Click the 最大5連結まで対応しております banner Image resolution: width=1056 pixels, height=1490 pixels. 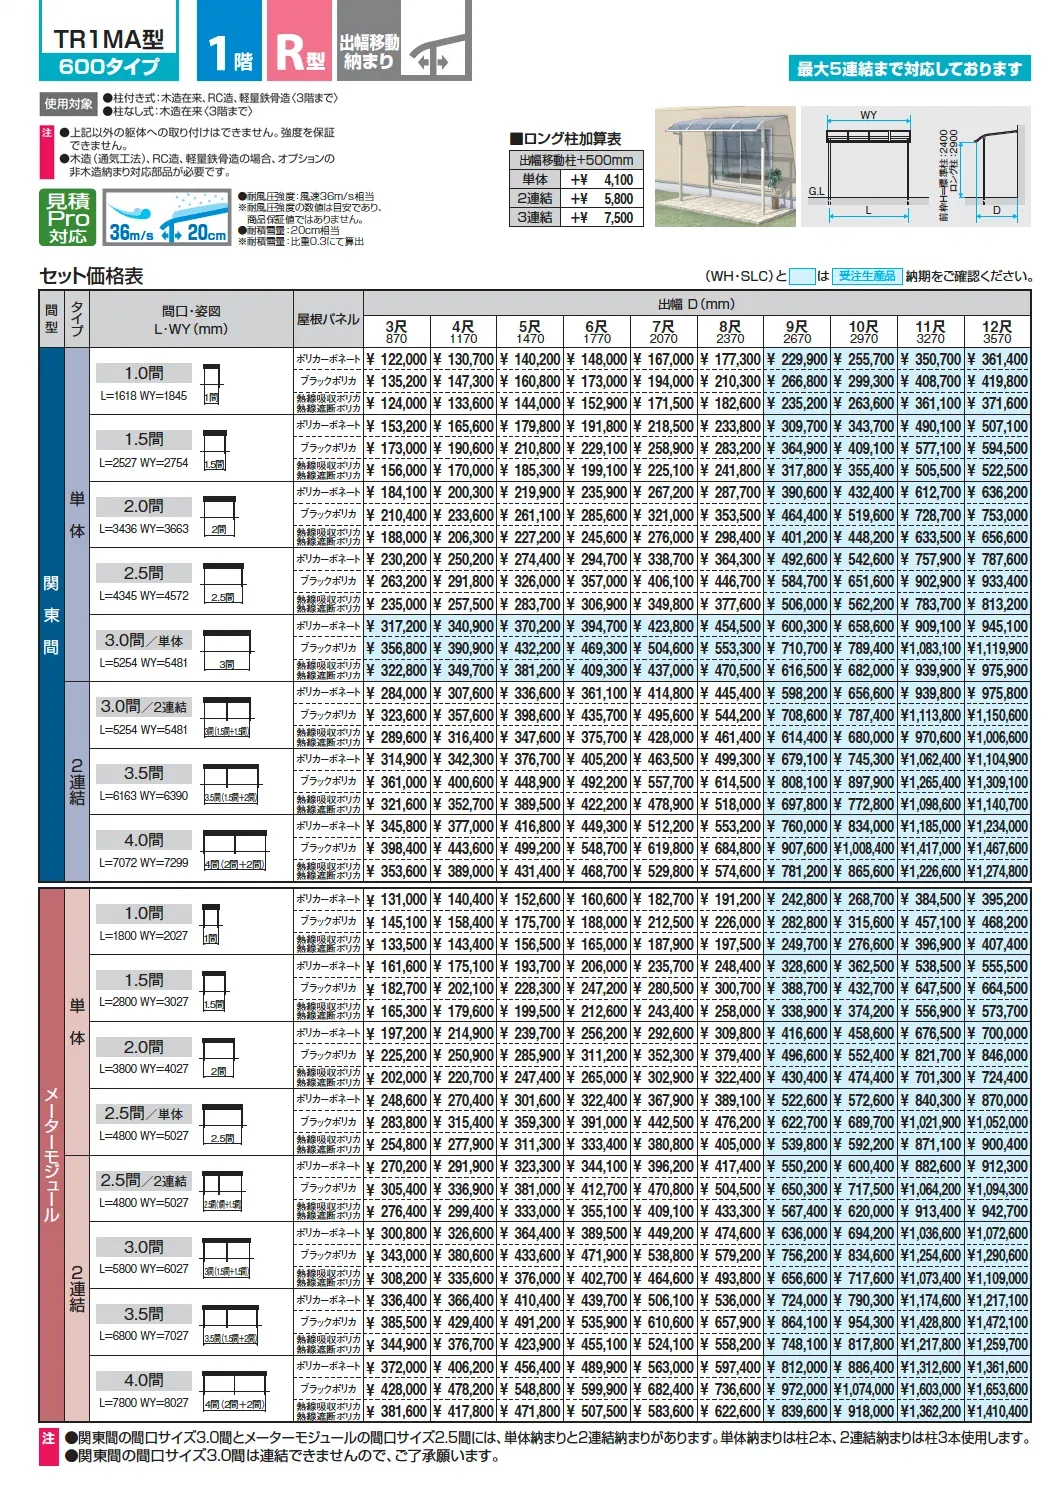[909, 69]
